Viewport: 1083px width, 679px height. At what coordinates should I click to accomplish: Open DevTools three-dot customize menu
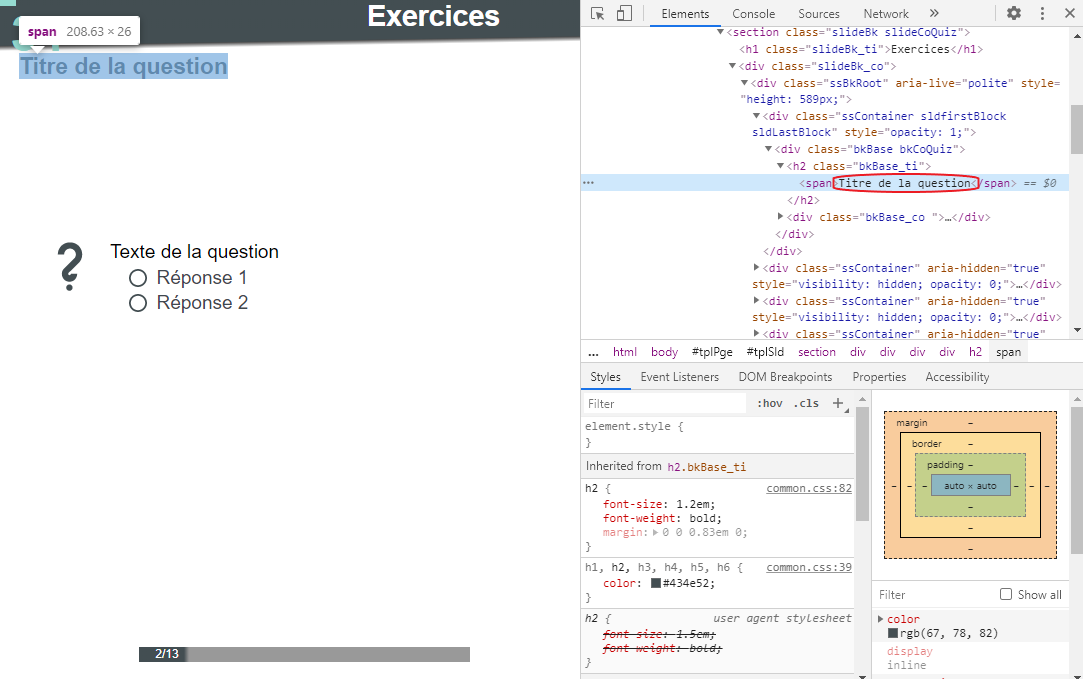(x=1042, y=13)
